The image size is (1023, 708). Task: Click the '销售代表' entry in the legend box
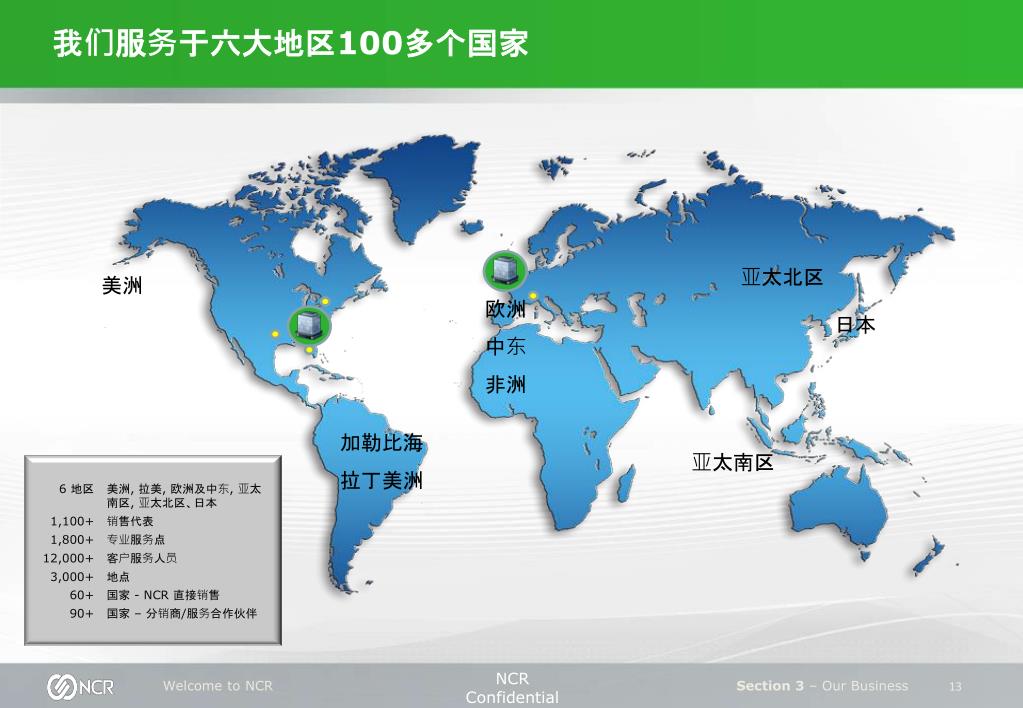130,521
